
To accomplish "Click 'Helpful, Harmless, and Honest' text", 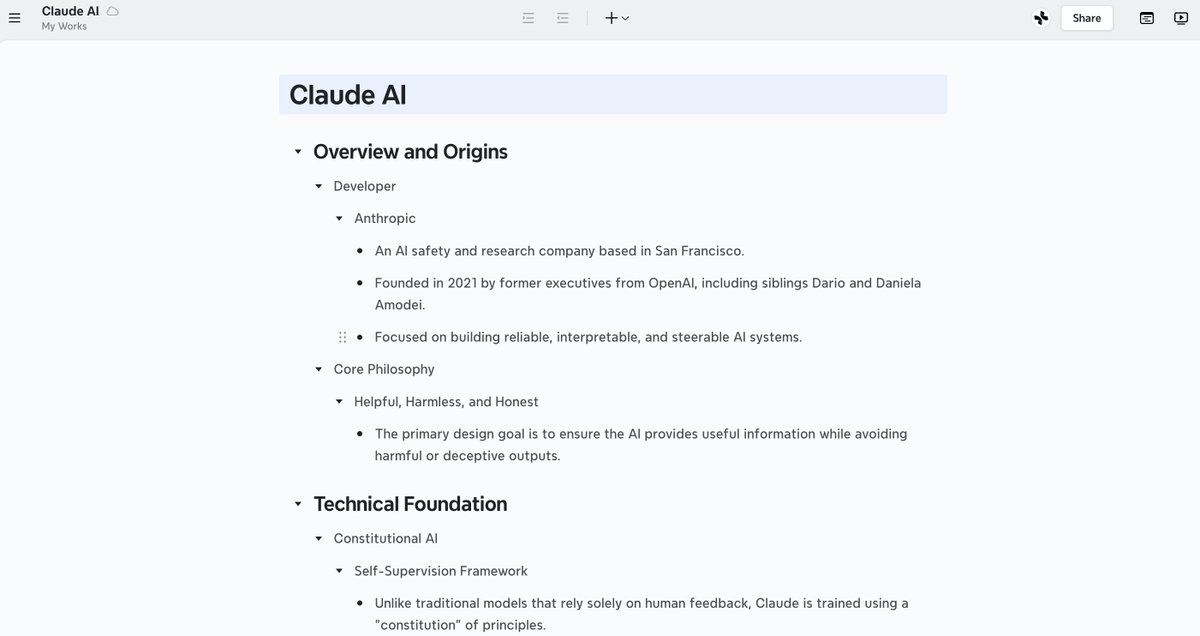I will [446, 402].
